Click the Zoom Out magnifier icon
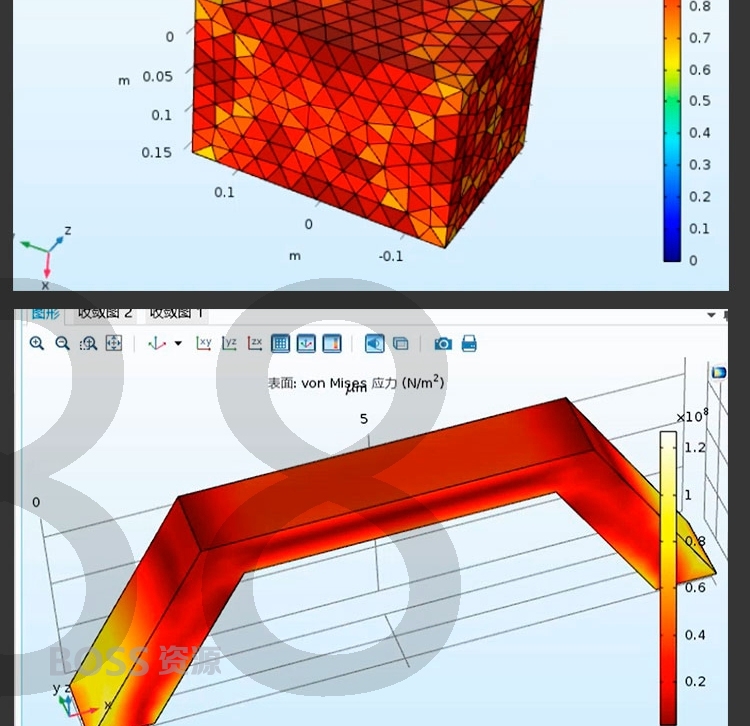750x726 pixels. tap(63, 343)
